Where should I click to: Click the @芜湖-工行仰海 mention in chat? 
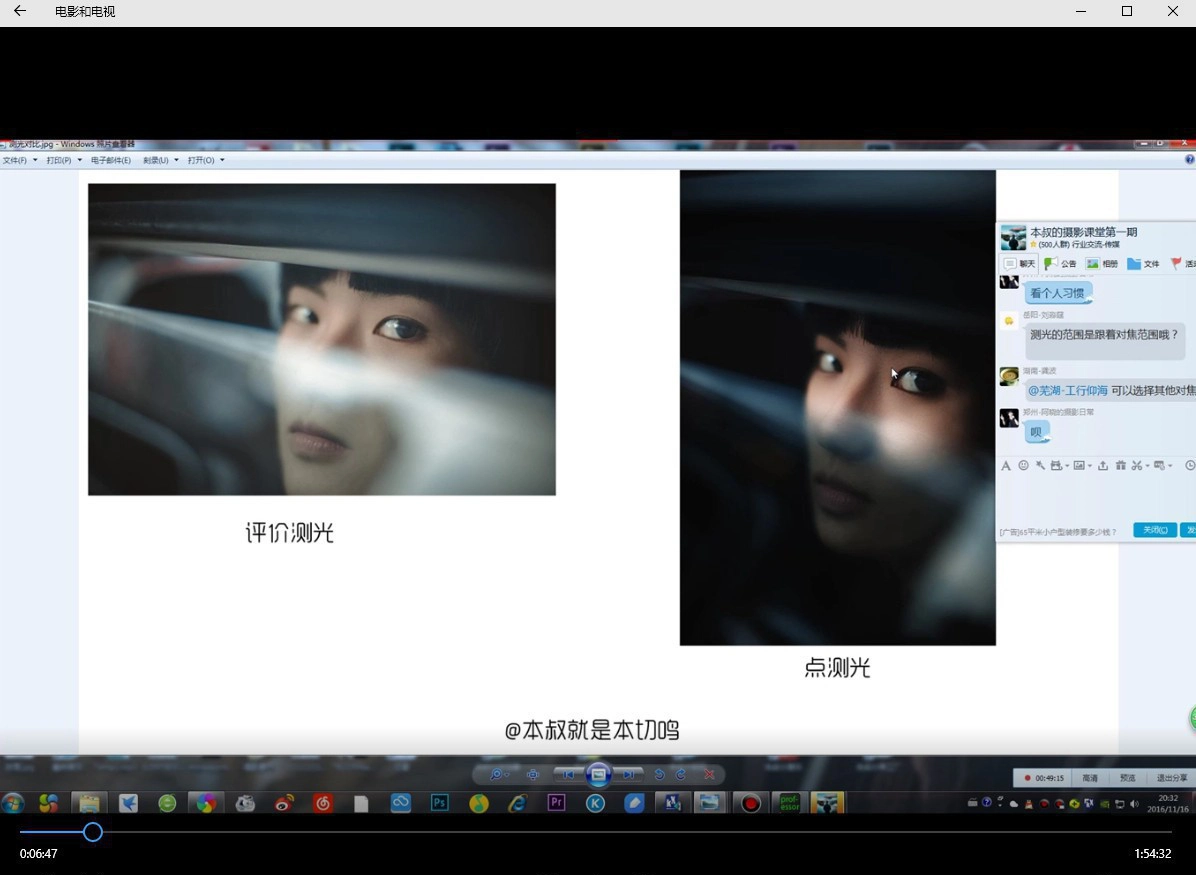(1067, 391)
